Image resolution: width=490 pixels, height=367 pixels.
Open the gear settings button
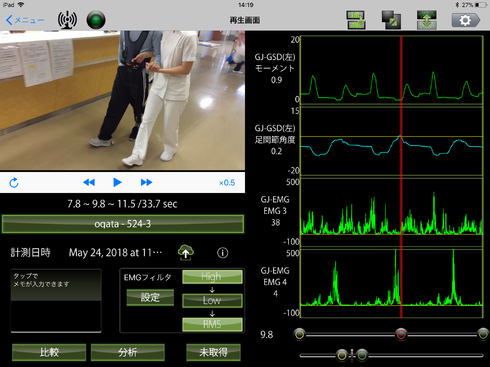(466, 20)
